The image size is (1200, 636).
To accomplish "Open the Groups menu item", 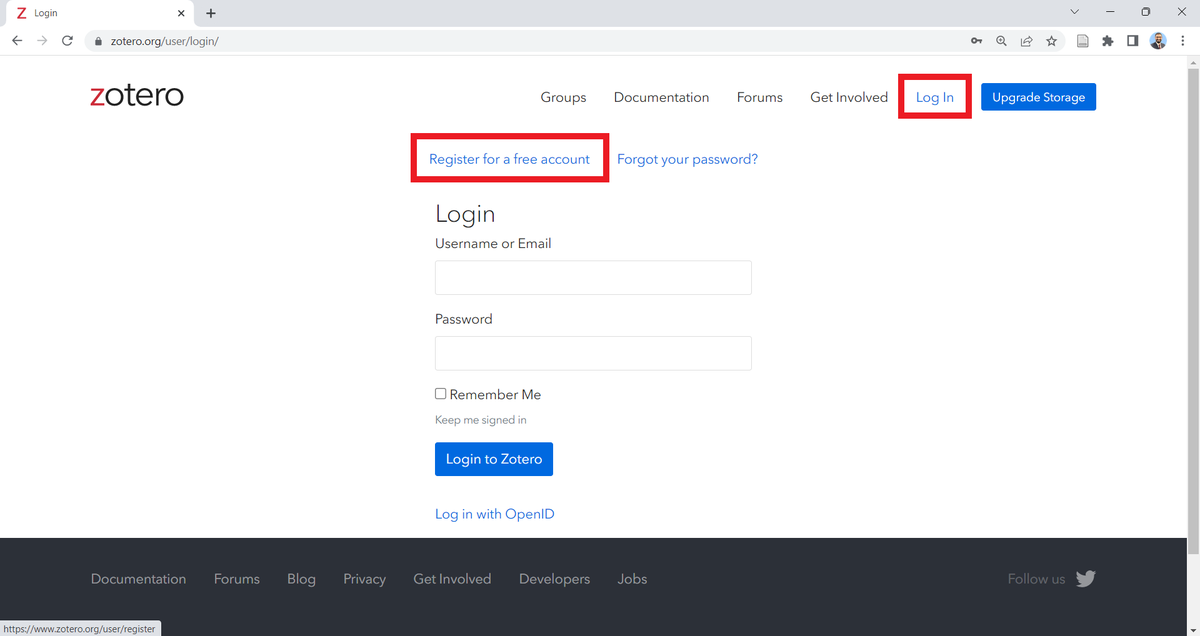I will pyautogui.click(x=563, y=97).
